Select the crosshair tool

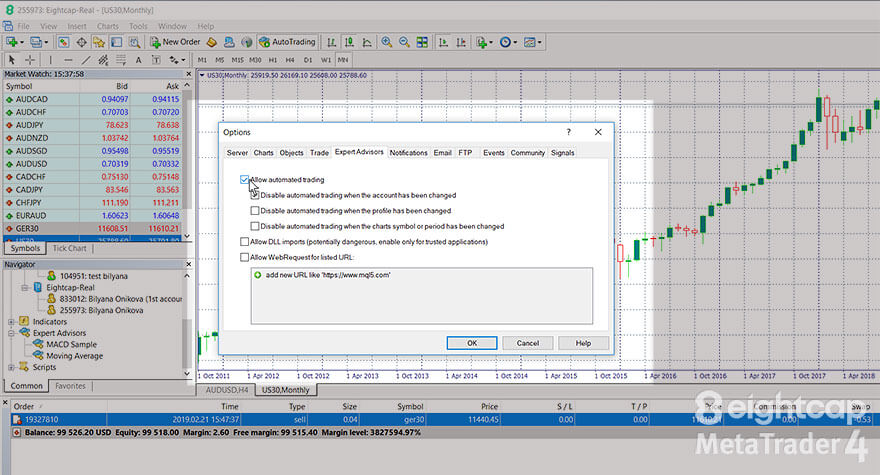click(x=30, y=60)
